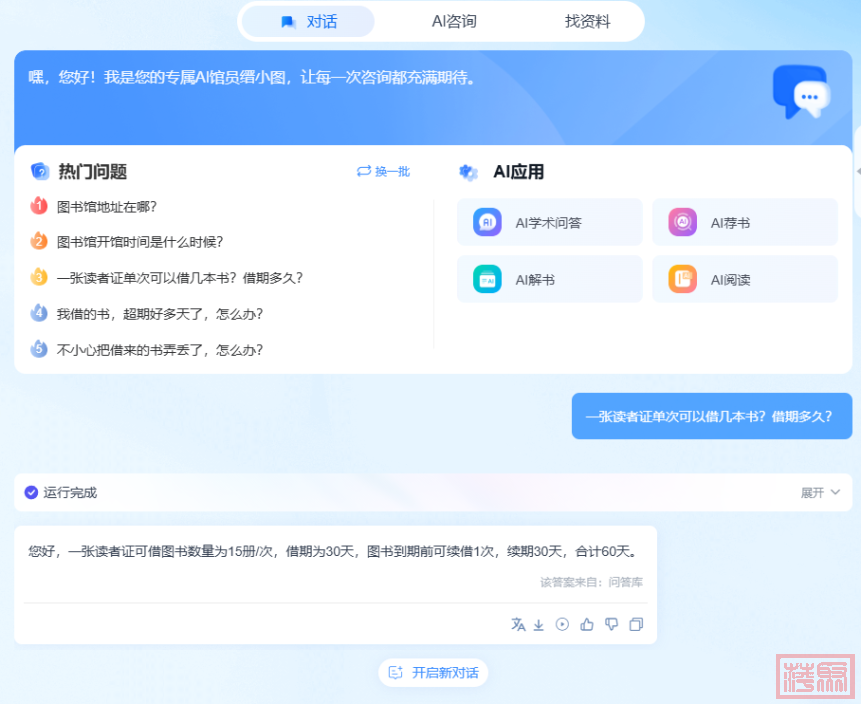This screenshot has width=861, height=704.
Task: Ask hot question 图书馆开馆时间是什么时候？
Action: (140, 242)
